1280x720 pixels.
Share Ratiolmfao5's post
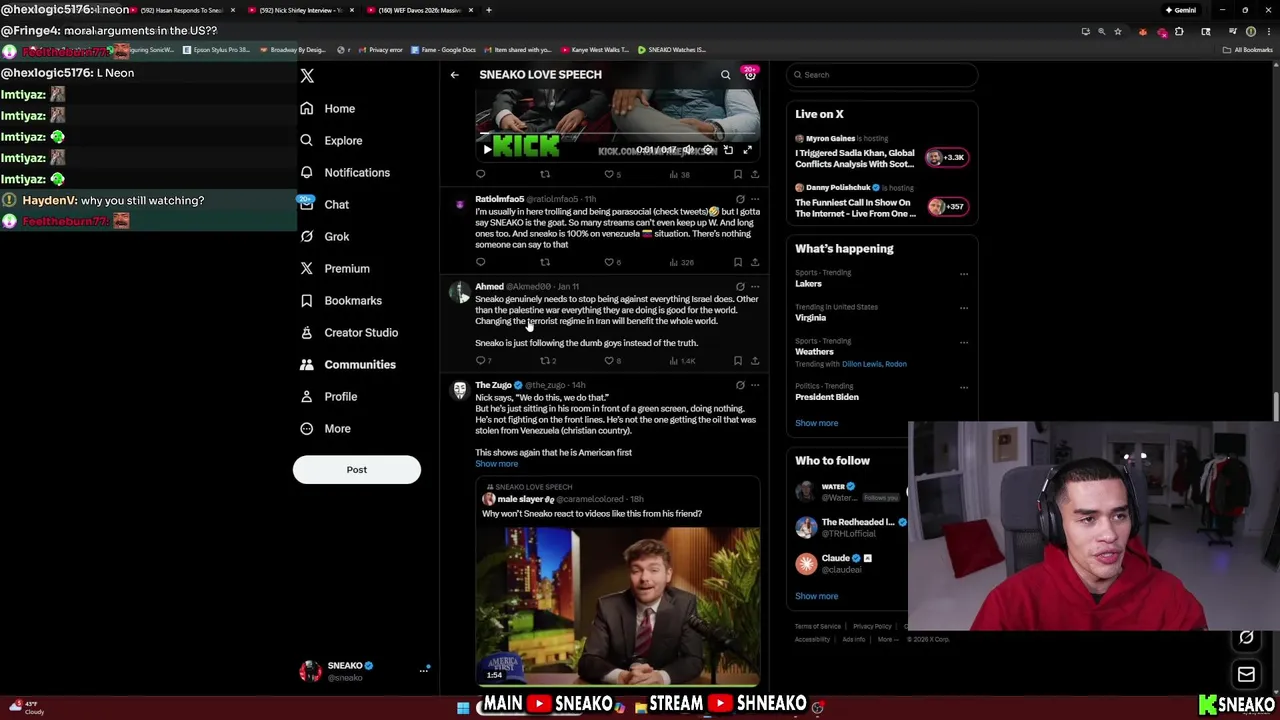tap(755, 262)
